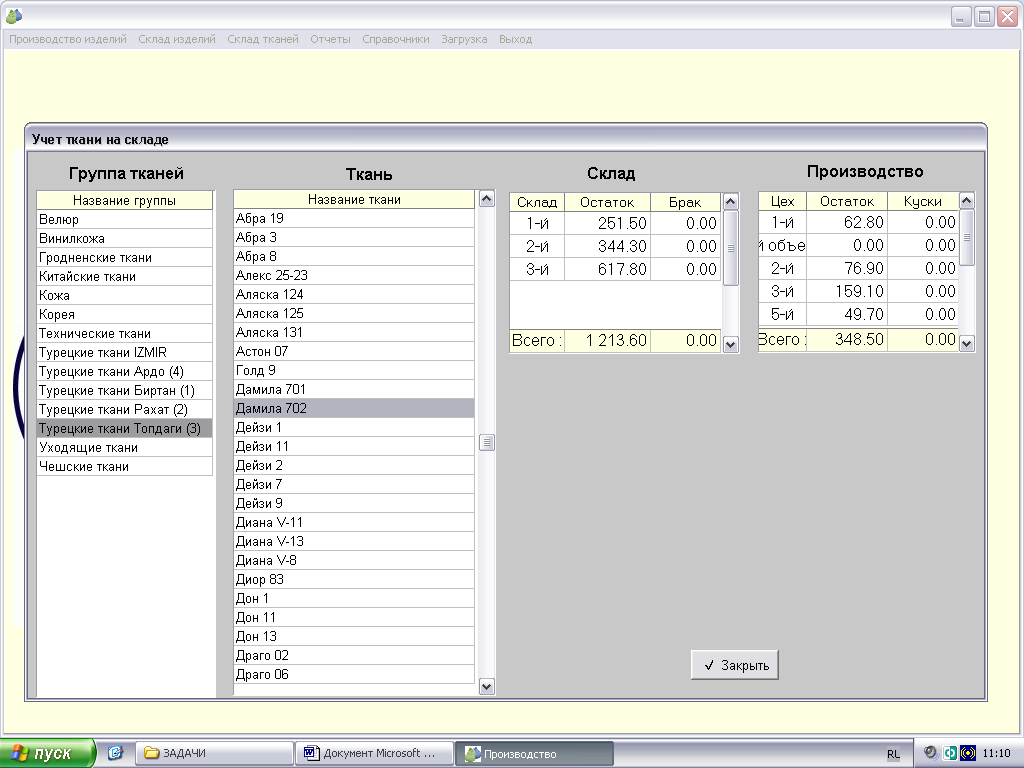Select fabric Астон 07

click(x=354, y=351)
